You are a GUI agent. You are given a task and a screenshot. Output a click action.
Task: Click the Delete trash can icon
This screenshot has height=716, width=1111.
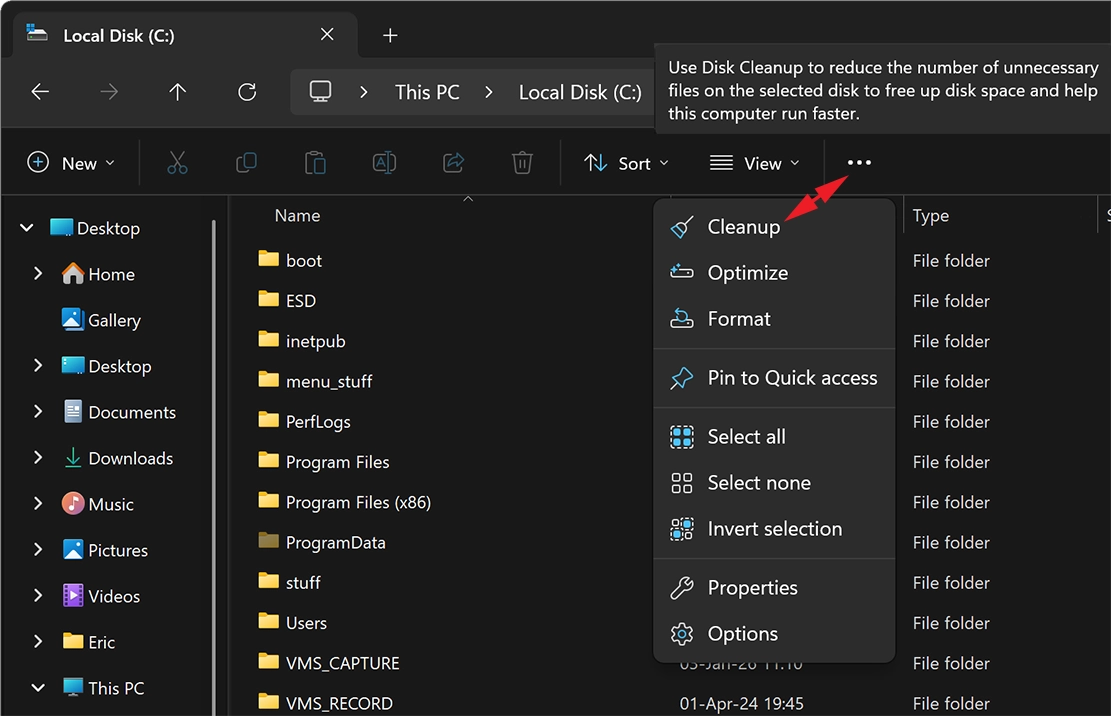[x=522, y=163]
